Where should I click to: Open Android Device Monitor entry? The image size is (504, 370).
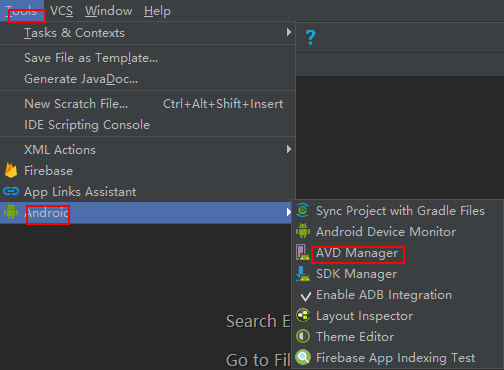pos(397,232)
